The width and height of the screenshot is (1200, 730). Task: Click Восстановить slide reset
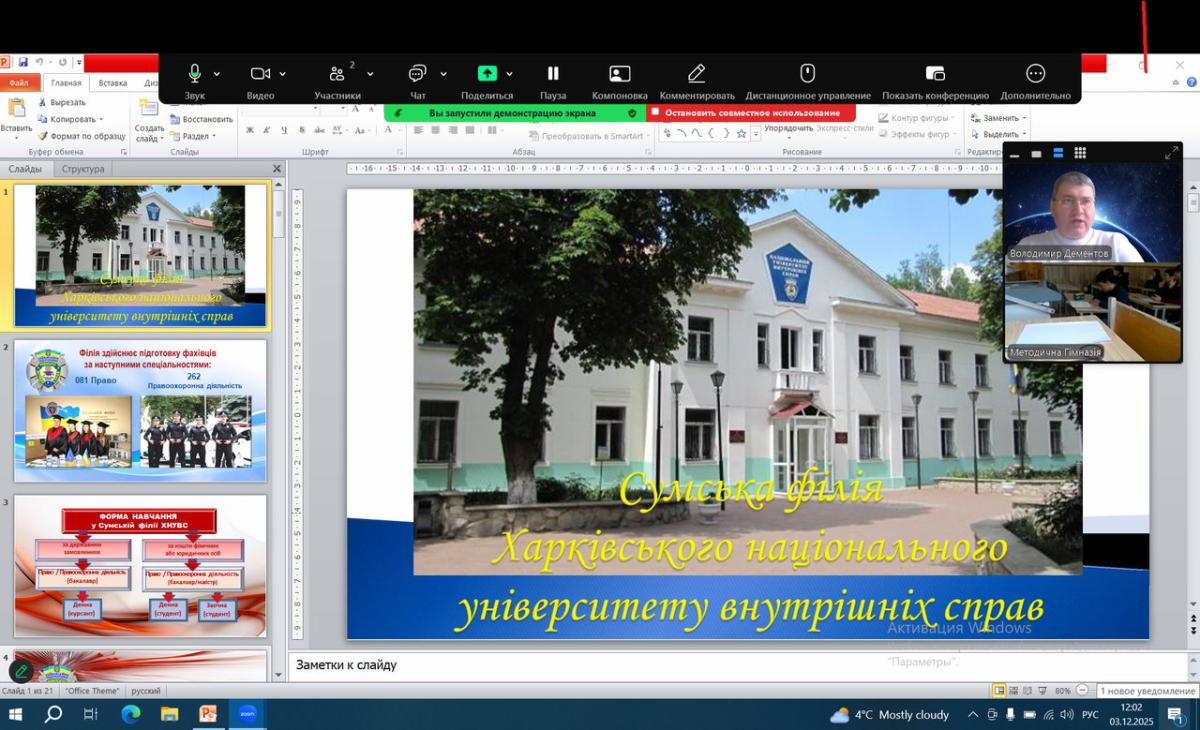pos(200,119)
